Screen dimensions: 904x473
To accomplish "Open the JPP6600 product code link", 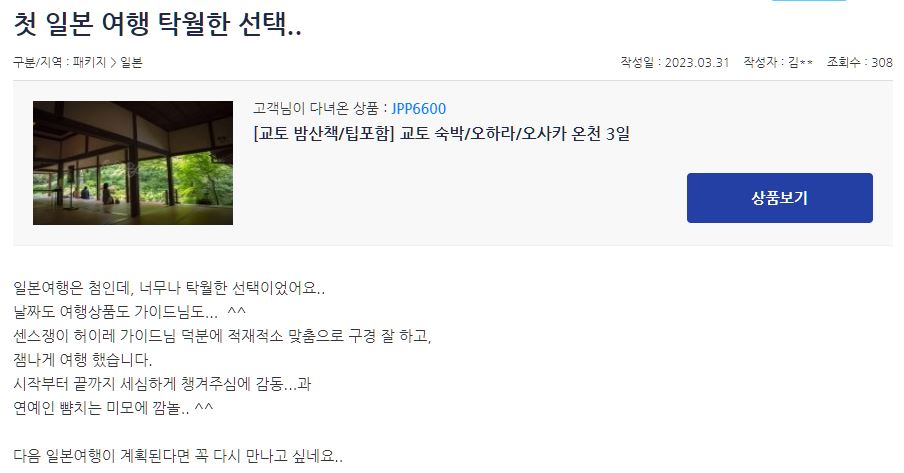I will 419,108.
